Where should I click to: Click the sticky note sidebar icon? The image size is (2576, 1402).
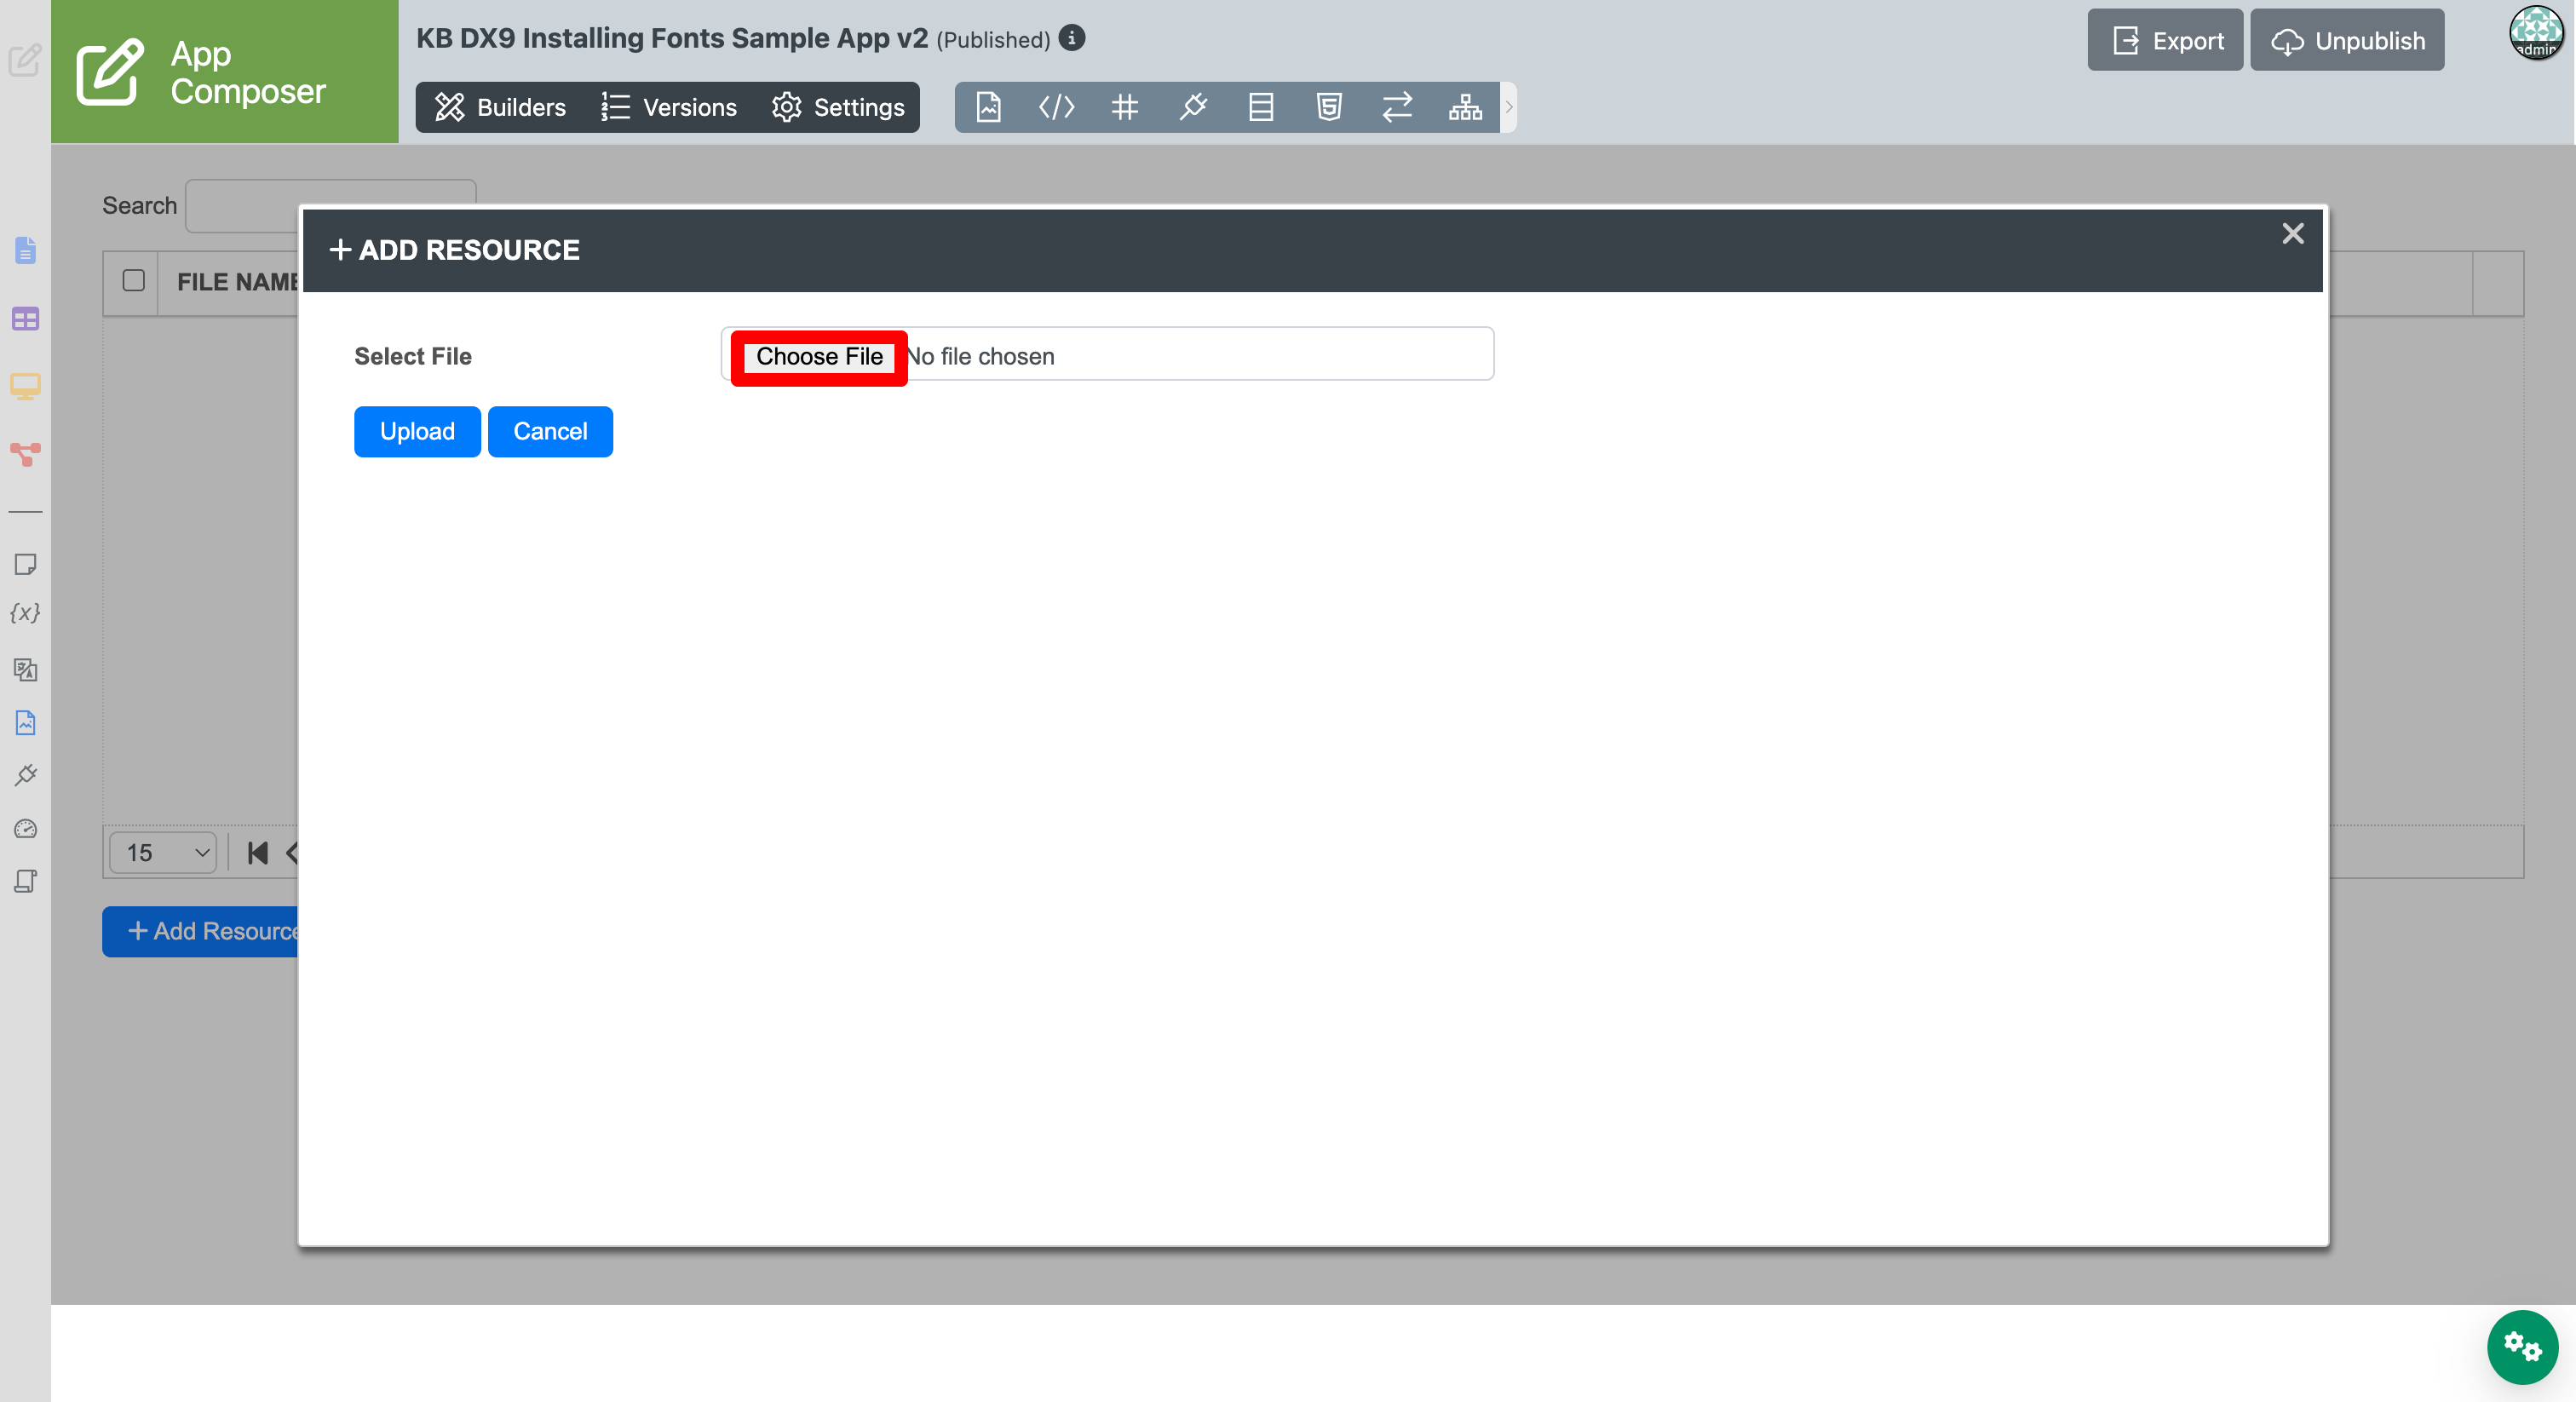pyautogui.click(x=25, y=565)
